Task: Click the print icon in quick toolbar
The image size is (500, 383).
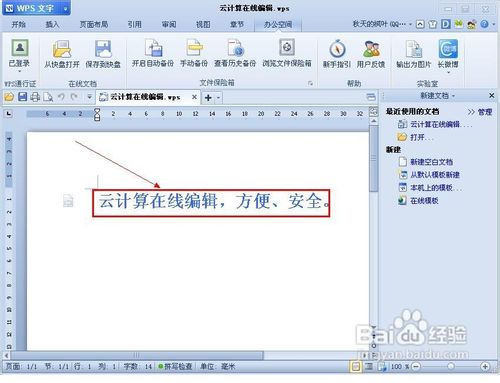Action: pos(35,97)
